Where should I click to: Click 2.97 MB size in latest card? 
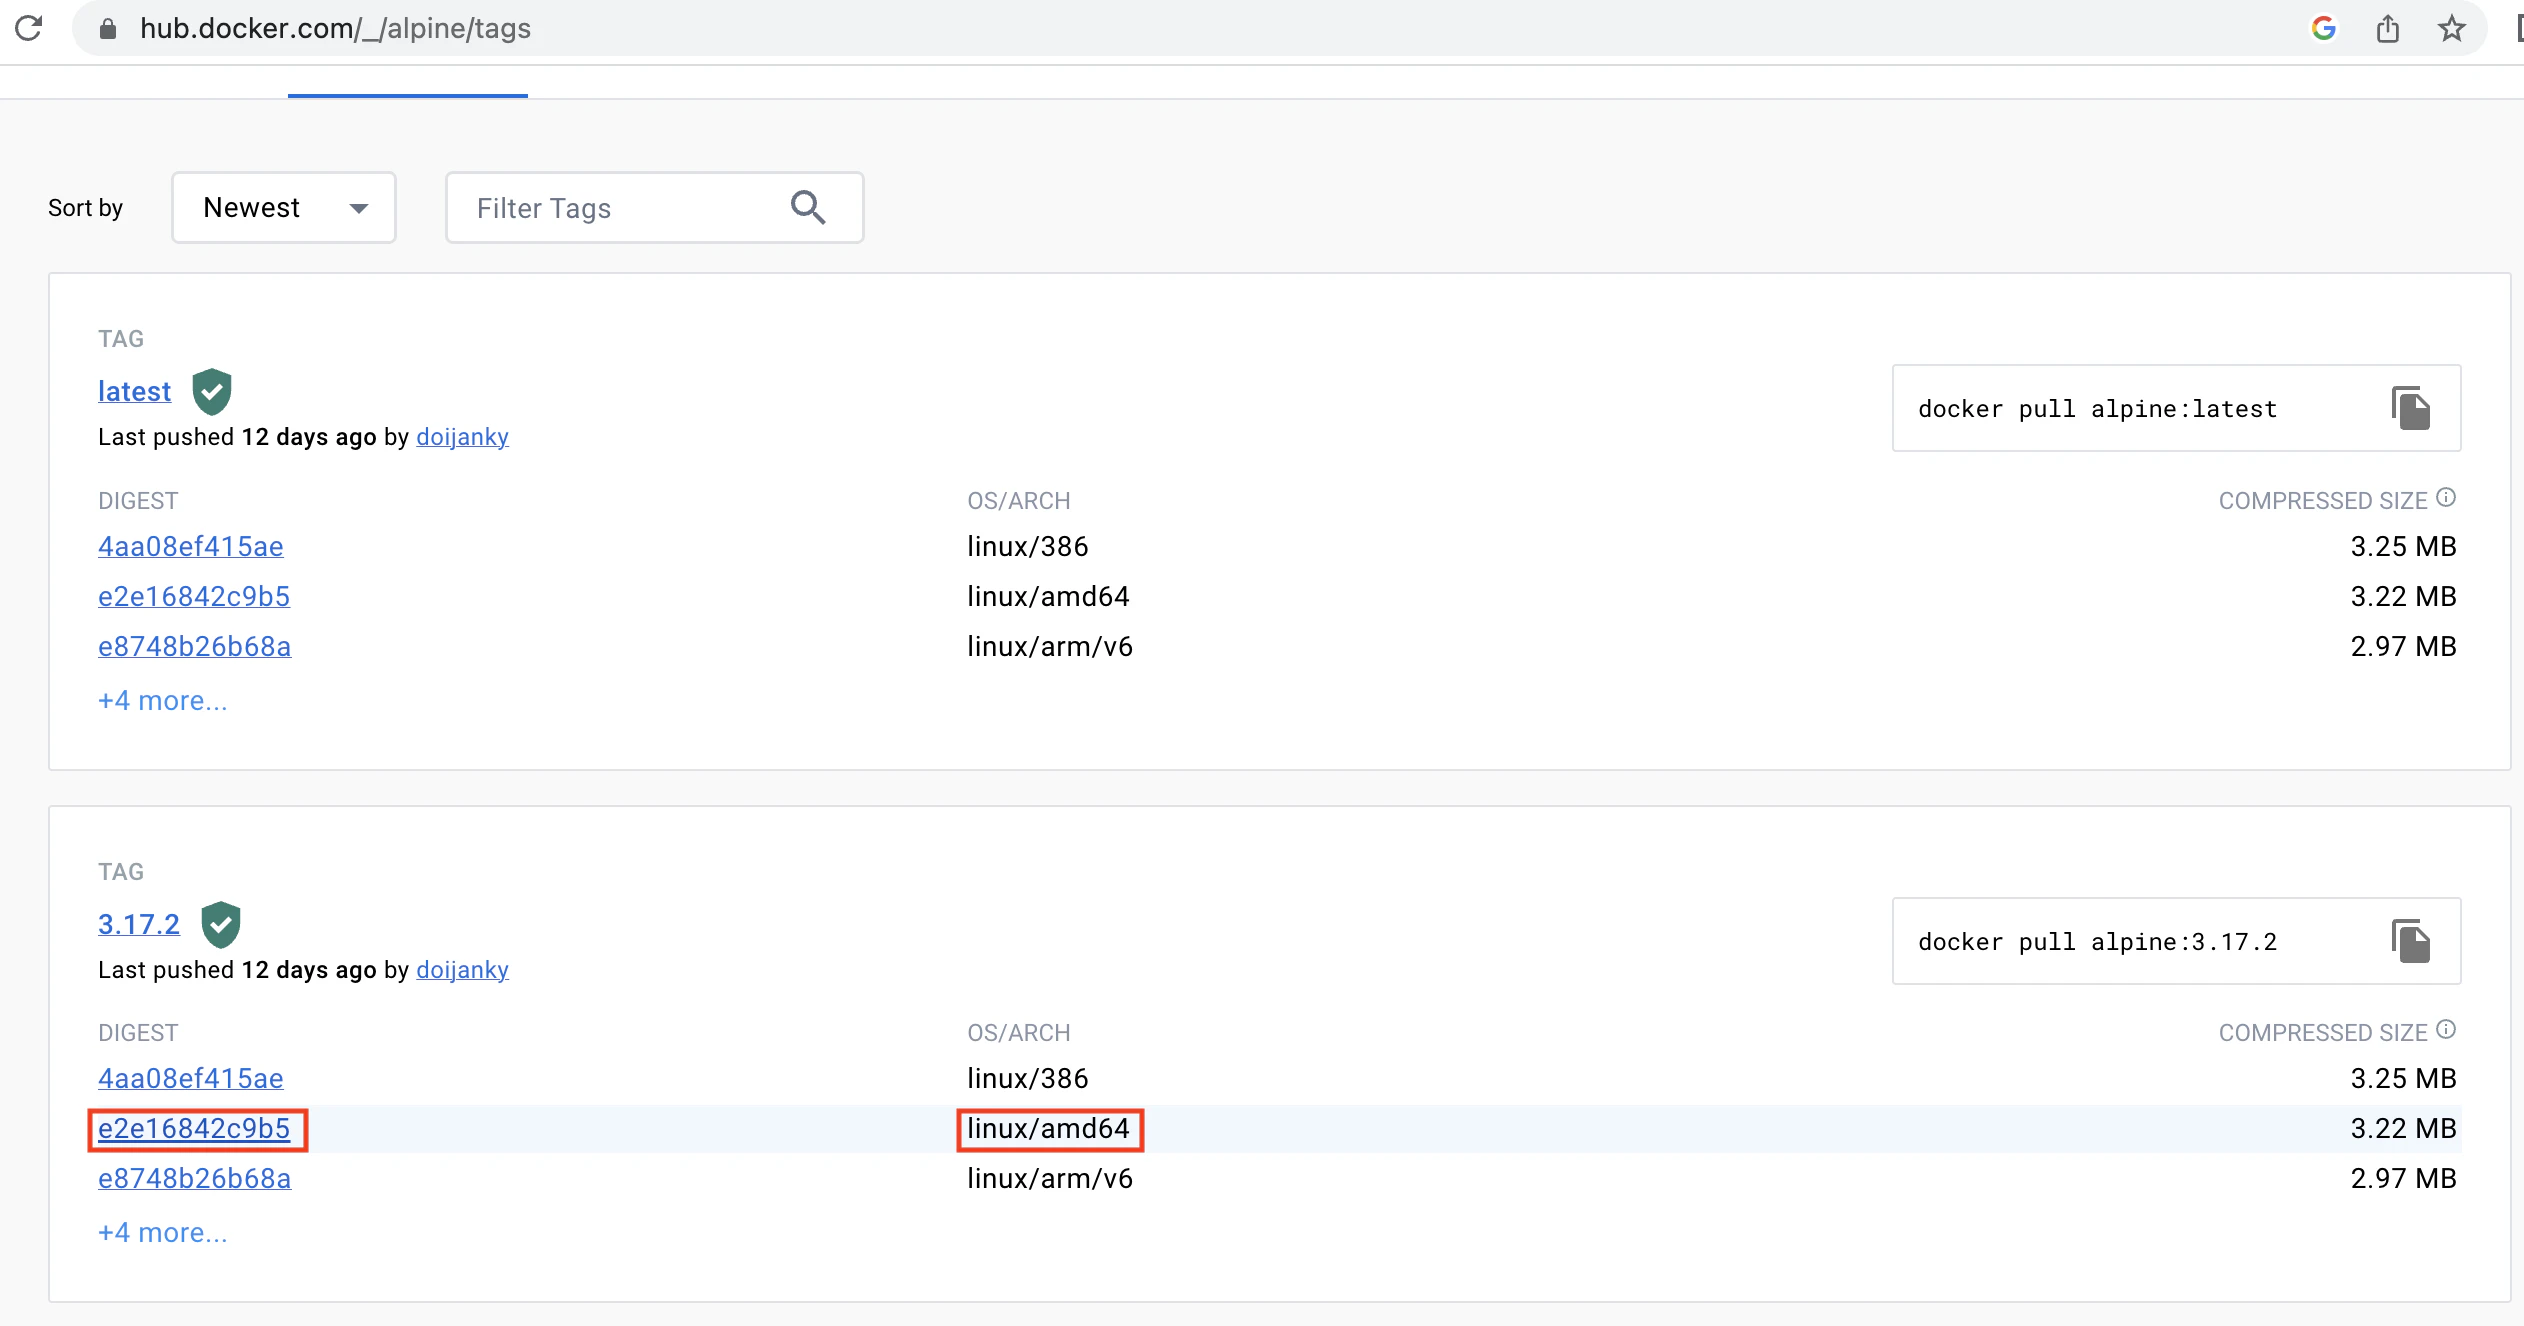[x=2403, y=647]
